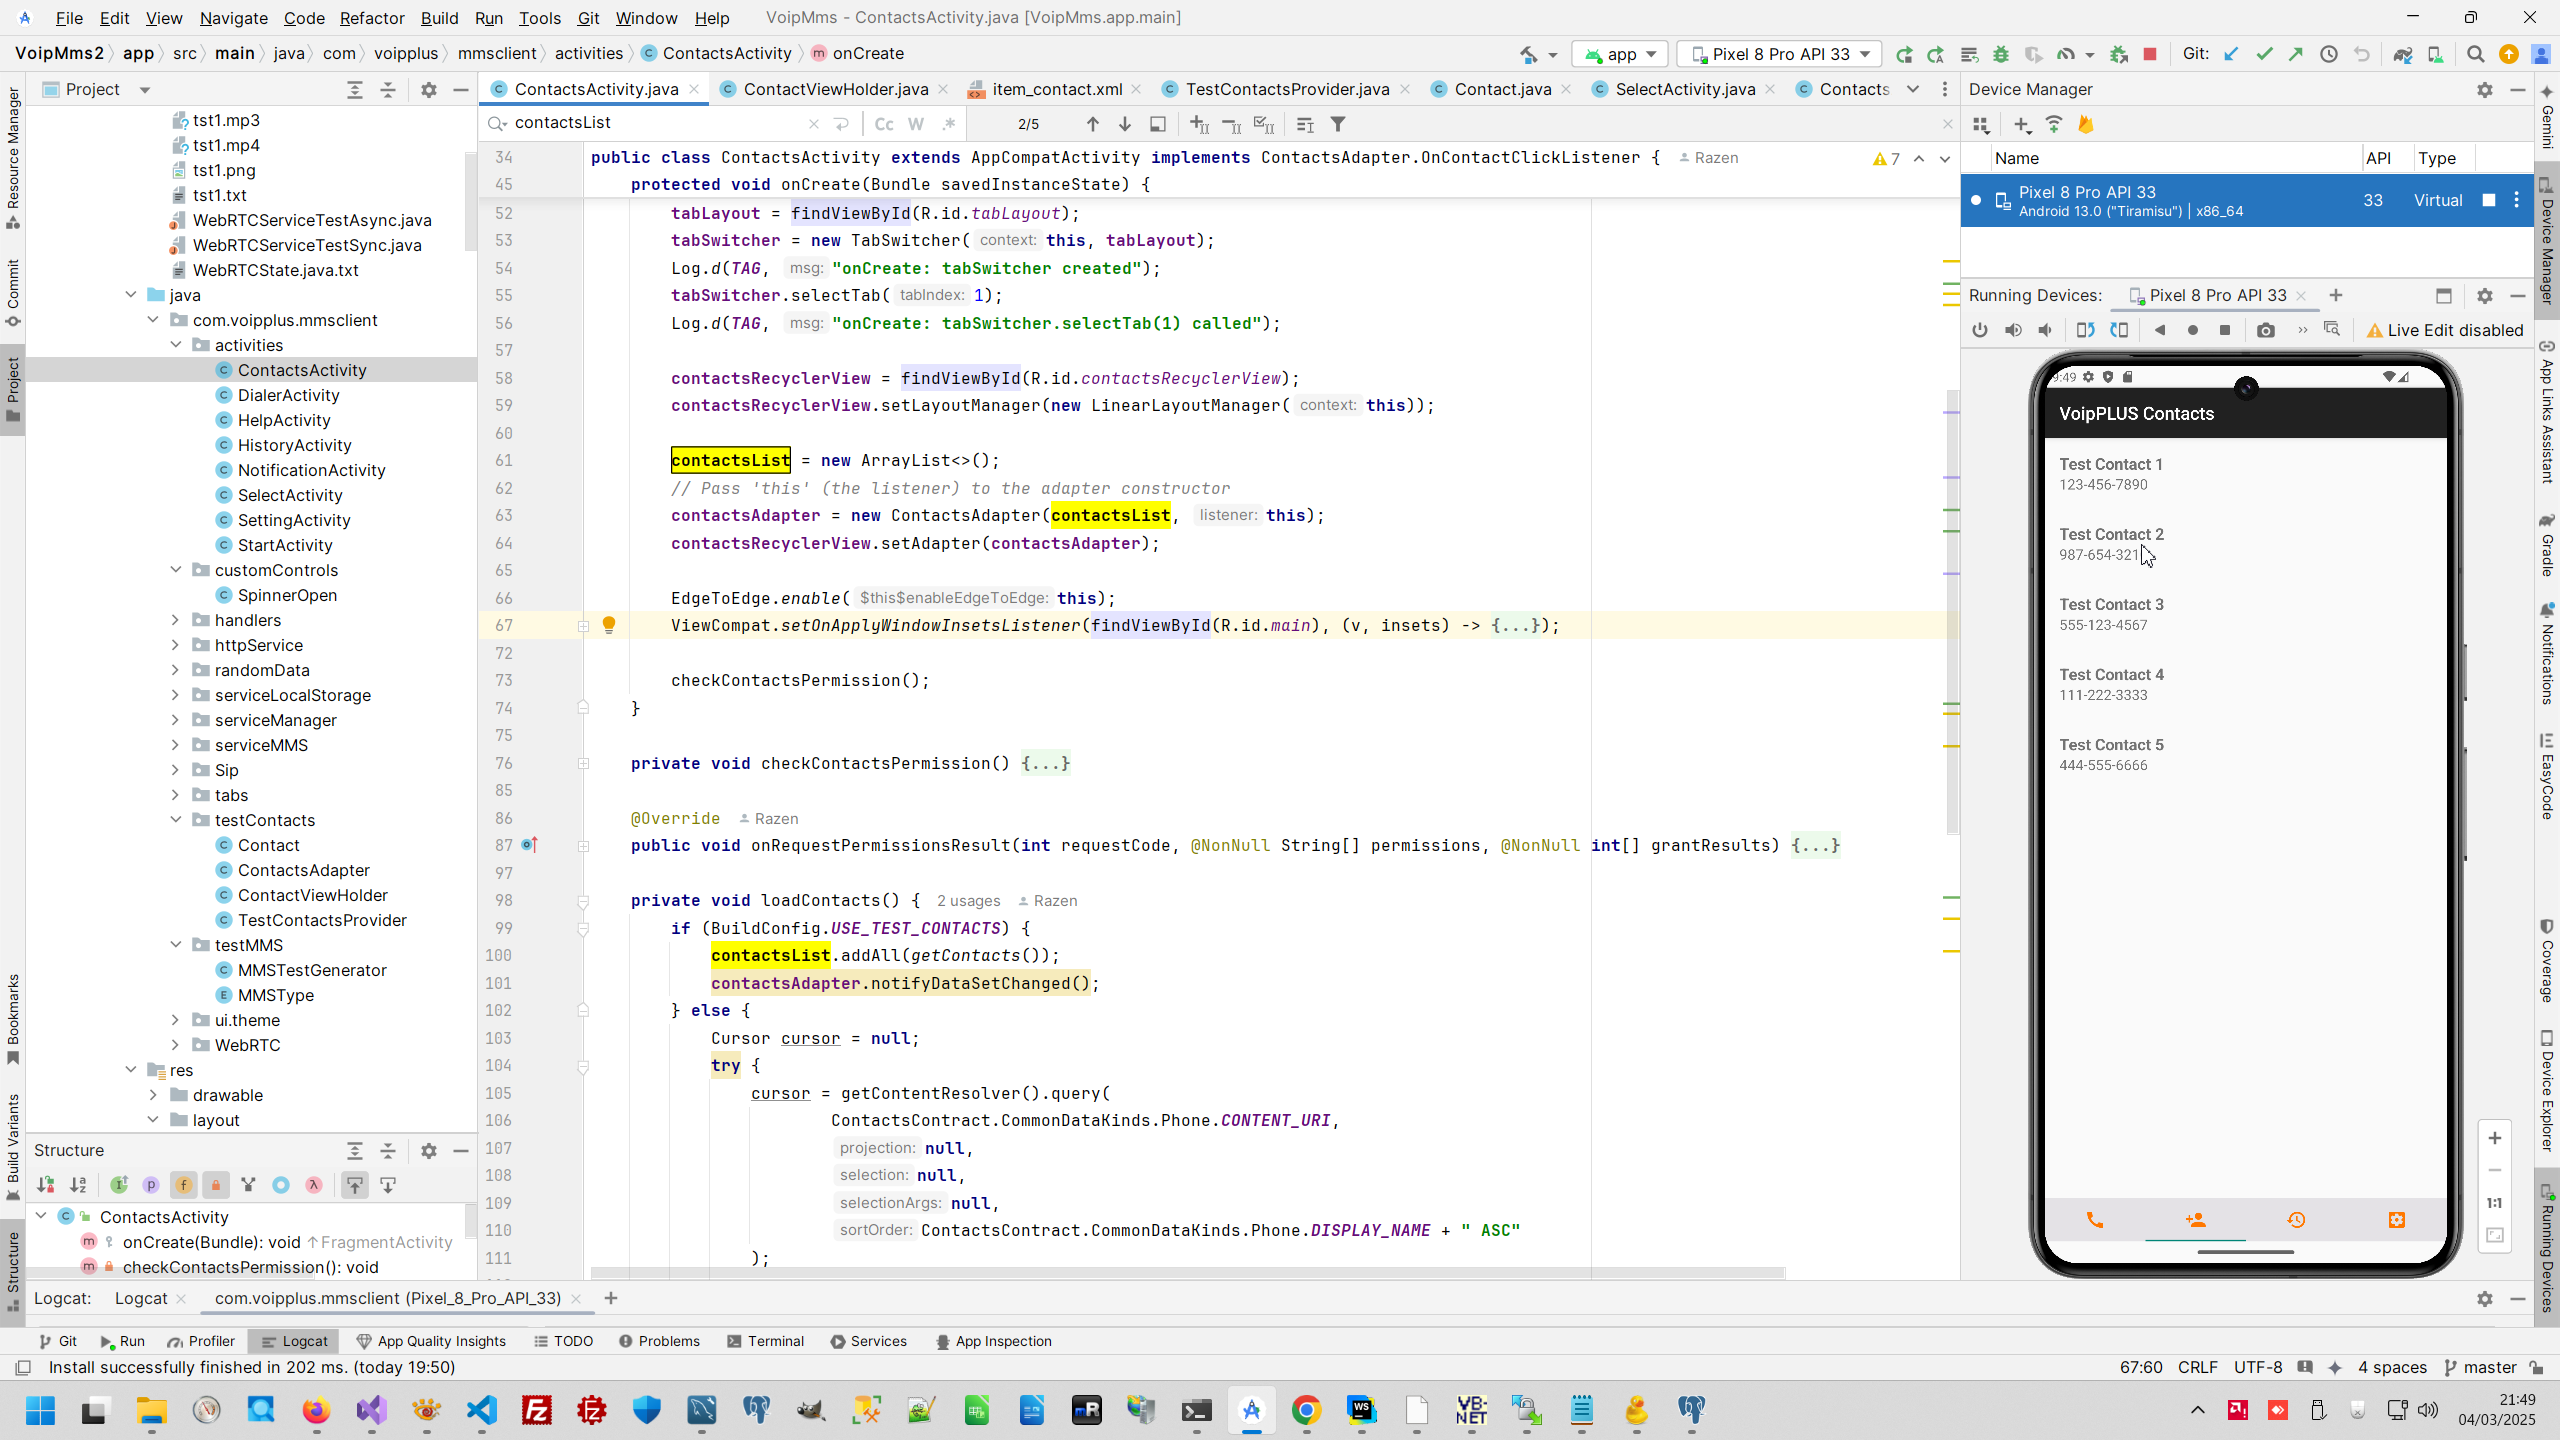Viewport: 2560px width, 1440px height.
Task: Rotate emulator left icon
Action: 2085,330
